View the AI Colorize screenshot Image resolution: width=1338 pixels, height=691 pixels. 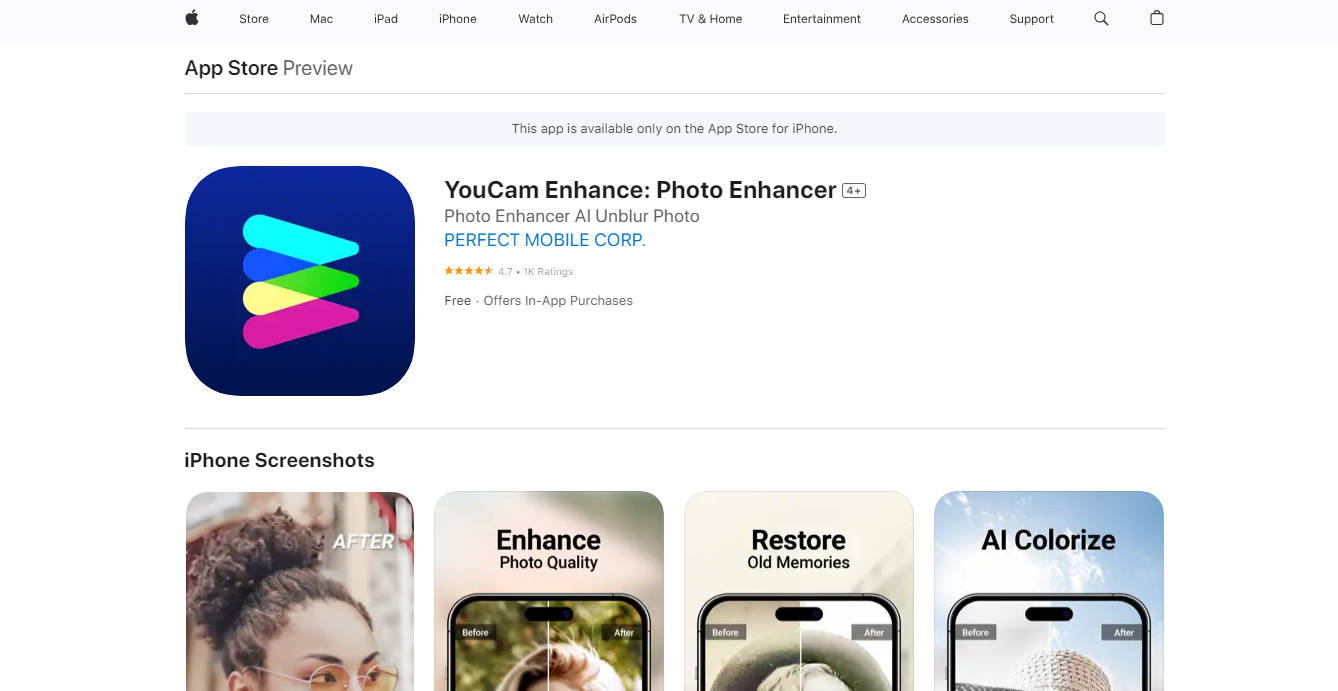click(x=1049, y=591)
